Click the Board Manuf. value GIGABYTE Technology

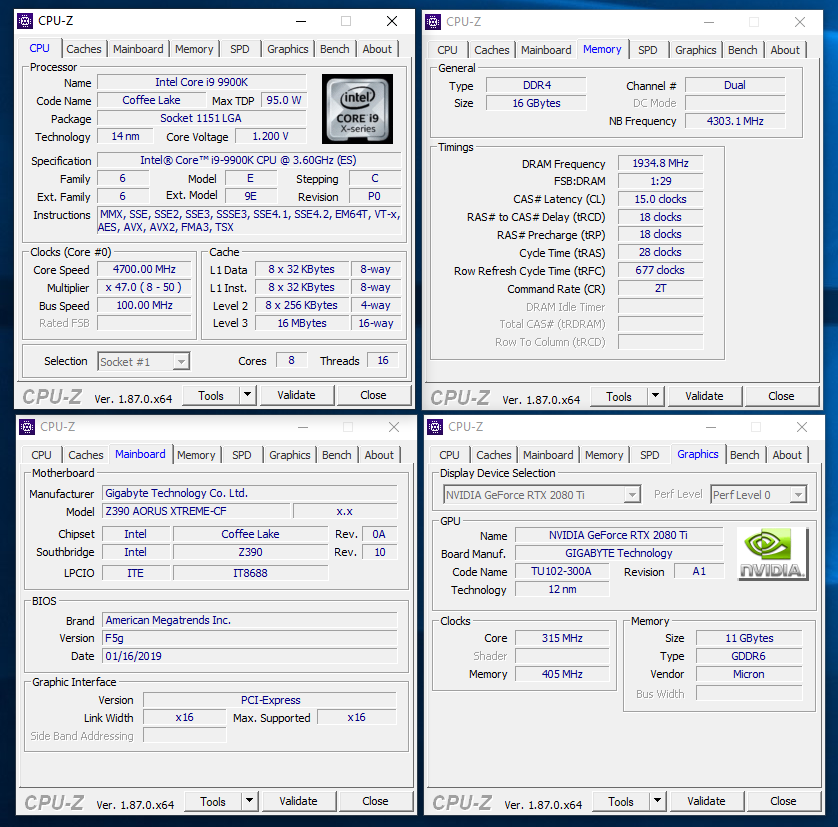click(x=619, y=553)
